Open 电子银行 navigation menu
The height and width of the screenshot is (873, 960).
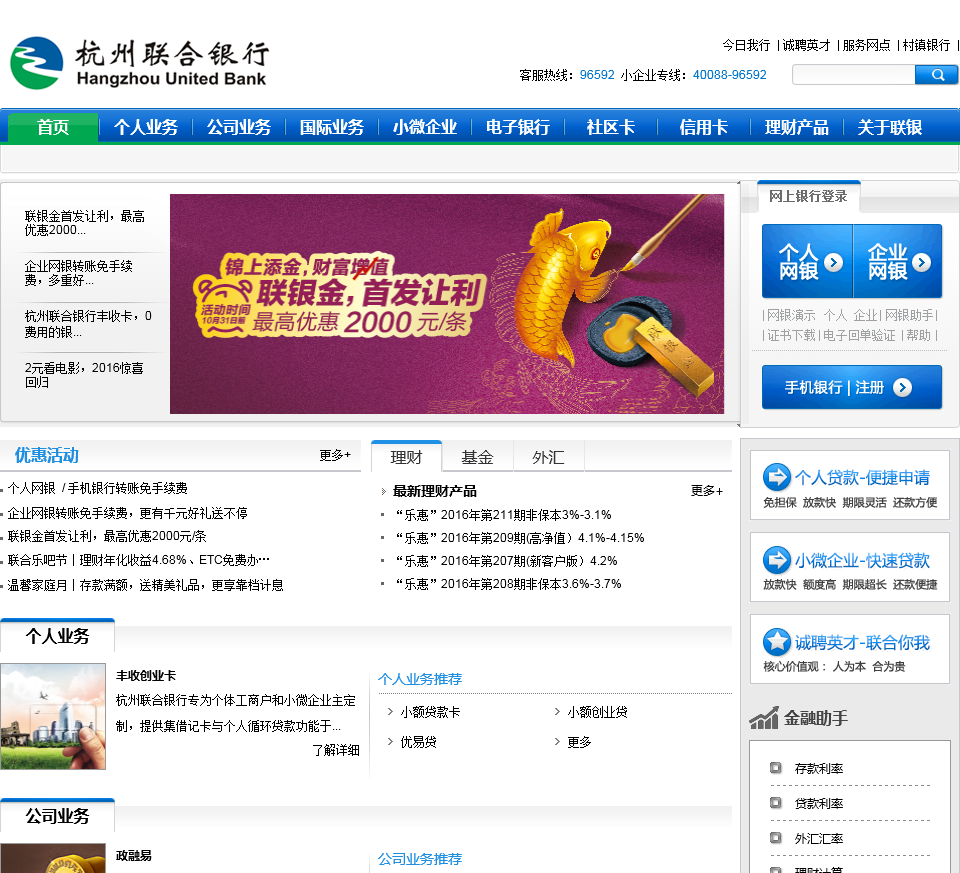coord(518,127)
